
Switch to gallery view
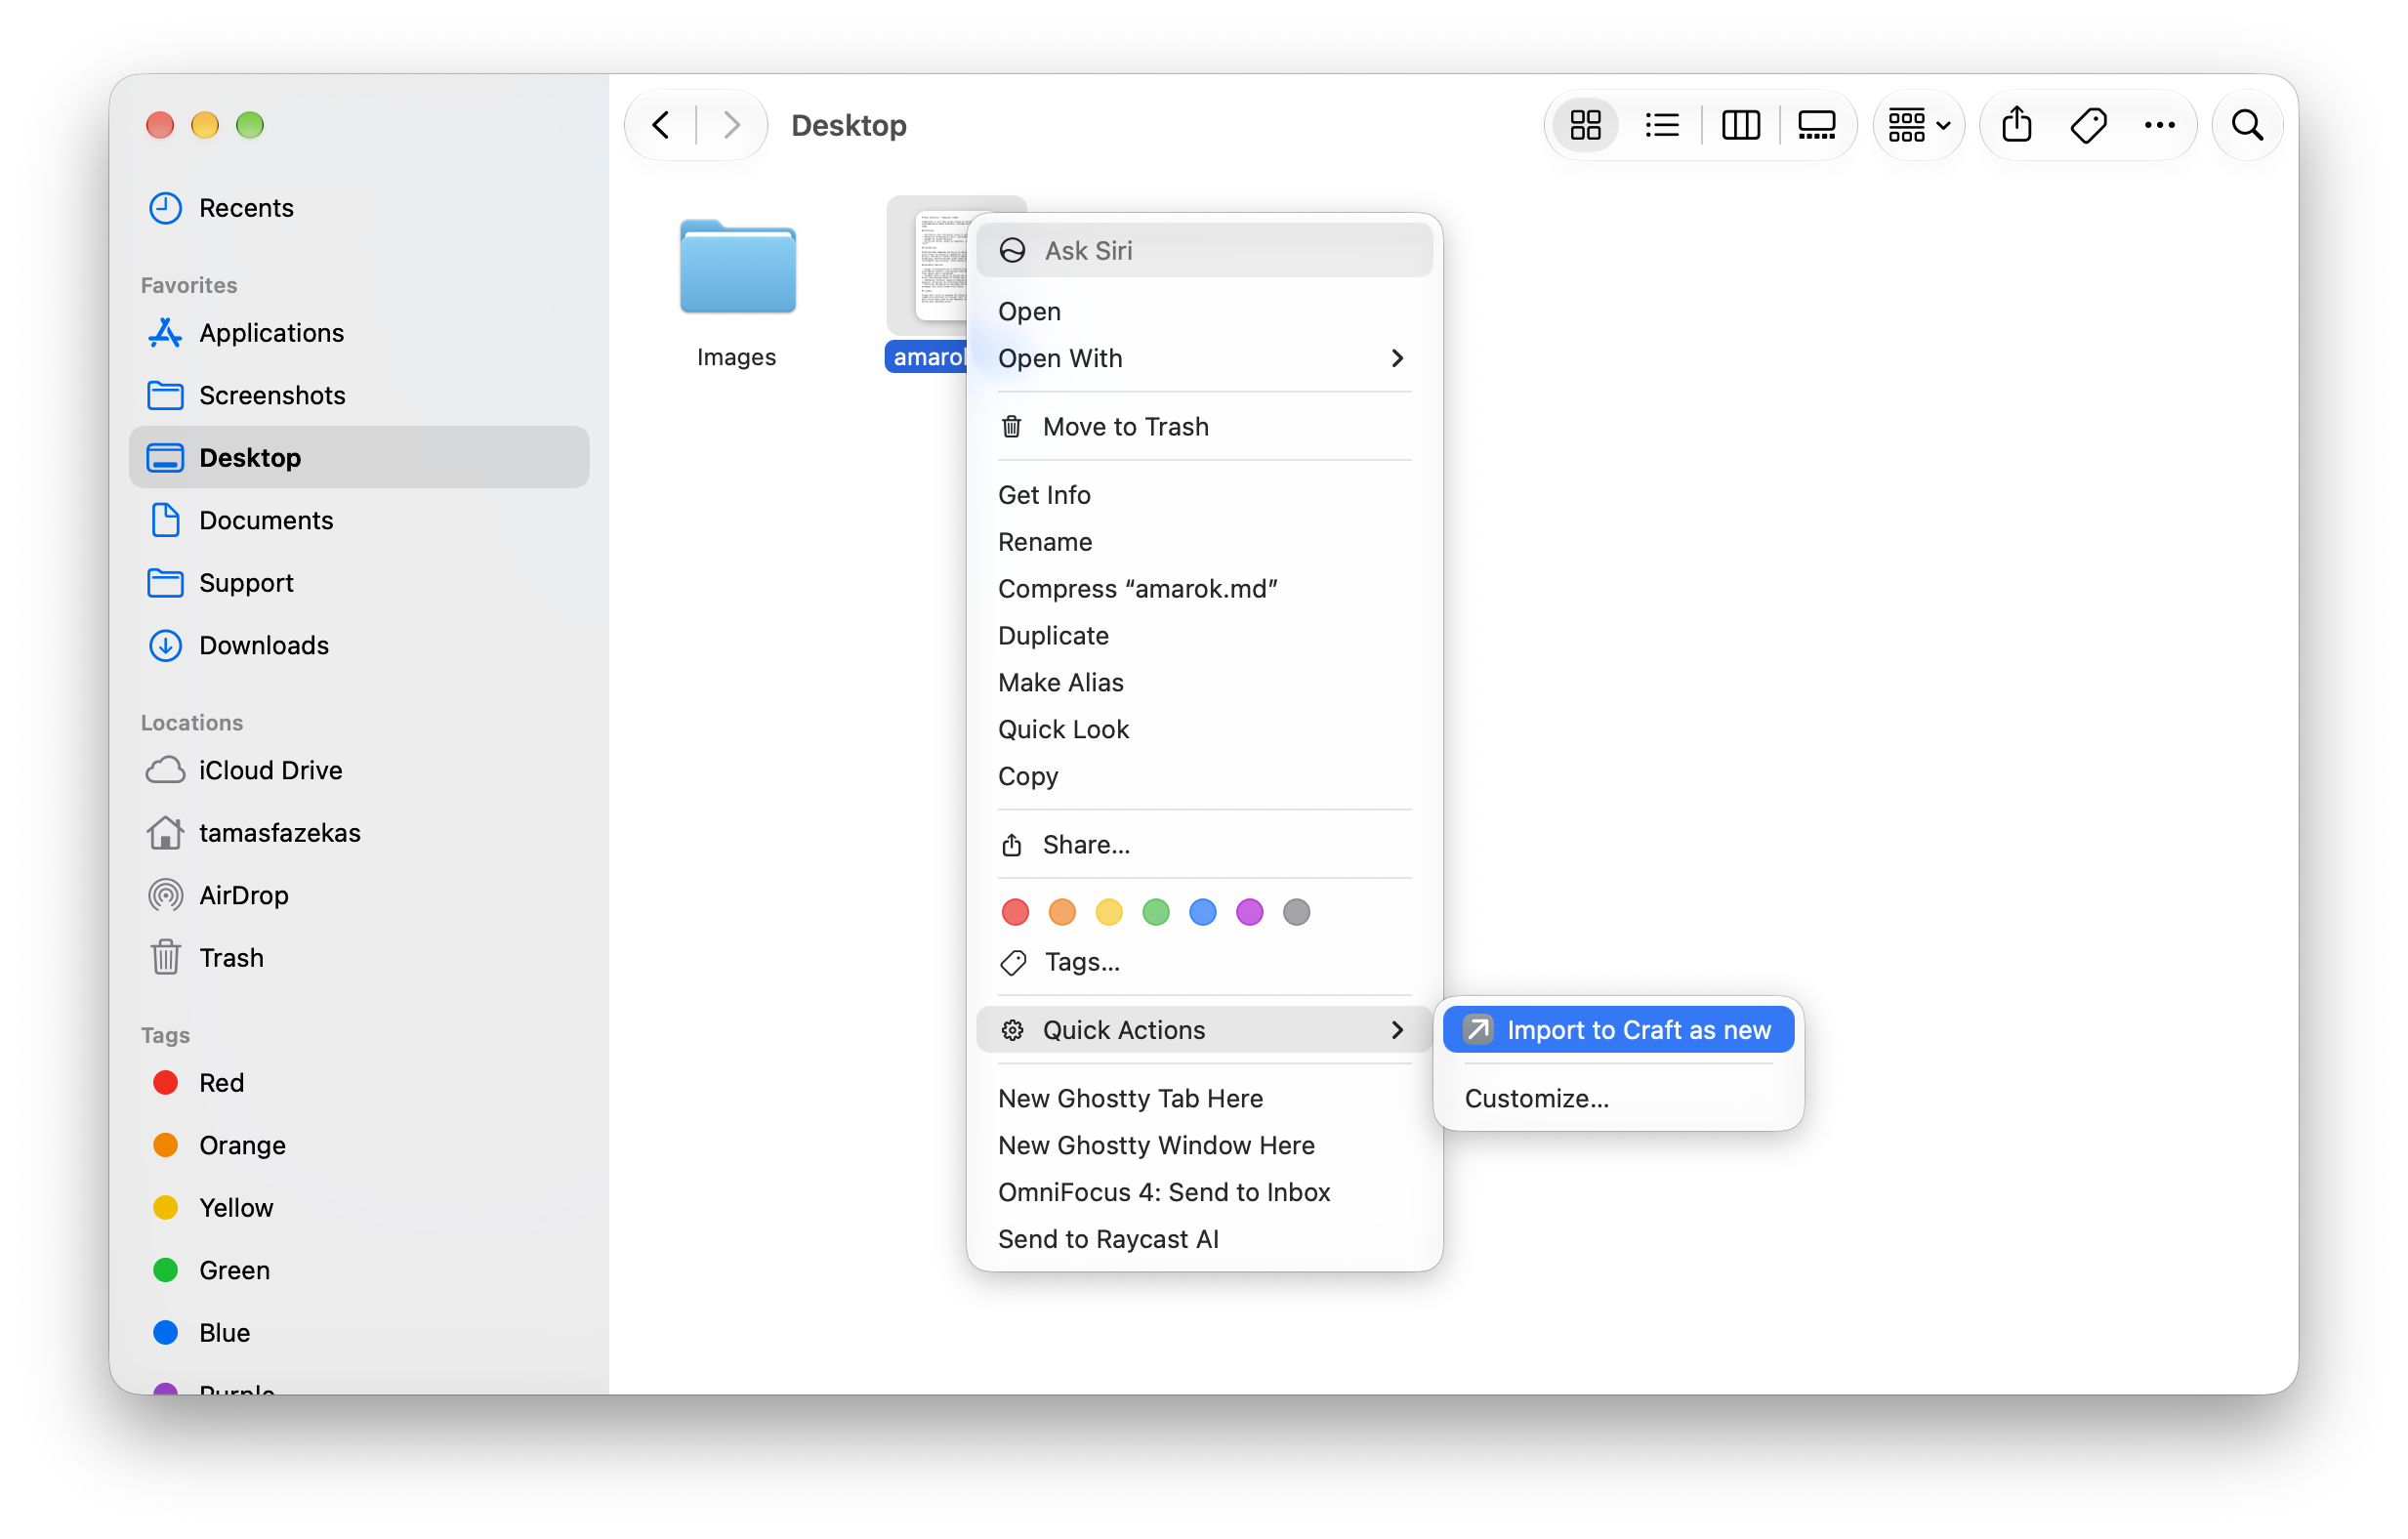tap(1816, 125)
